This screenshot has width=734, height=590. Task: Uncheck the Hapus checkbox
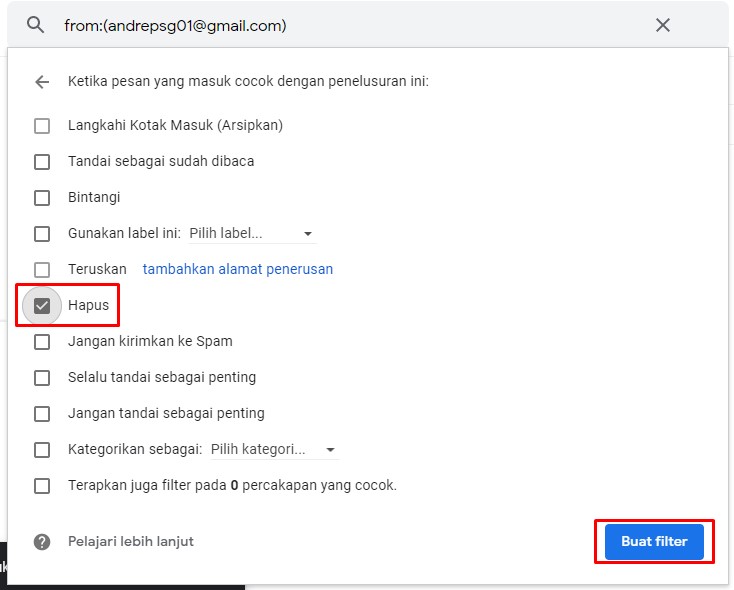click(x=42, y=306)
